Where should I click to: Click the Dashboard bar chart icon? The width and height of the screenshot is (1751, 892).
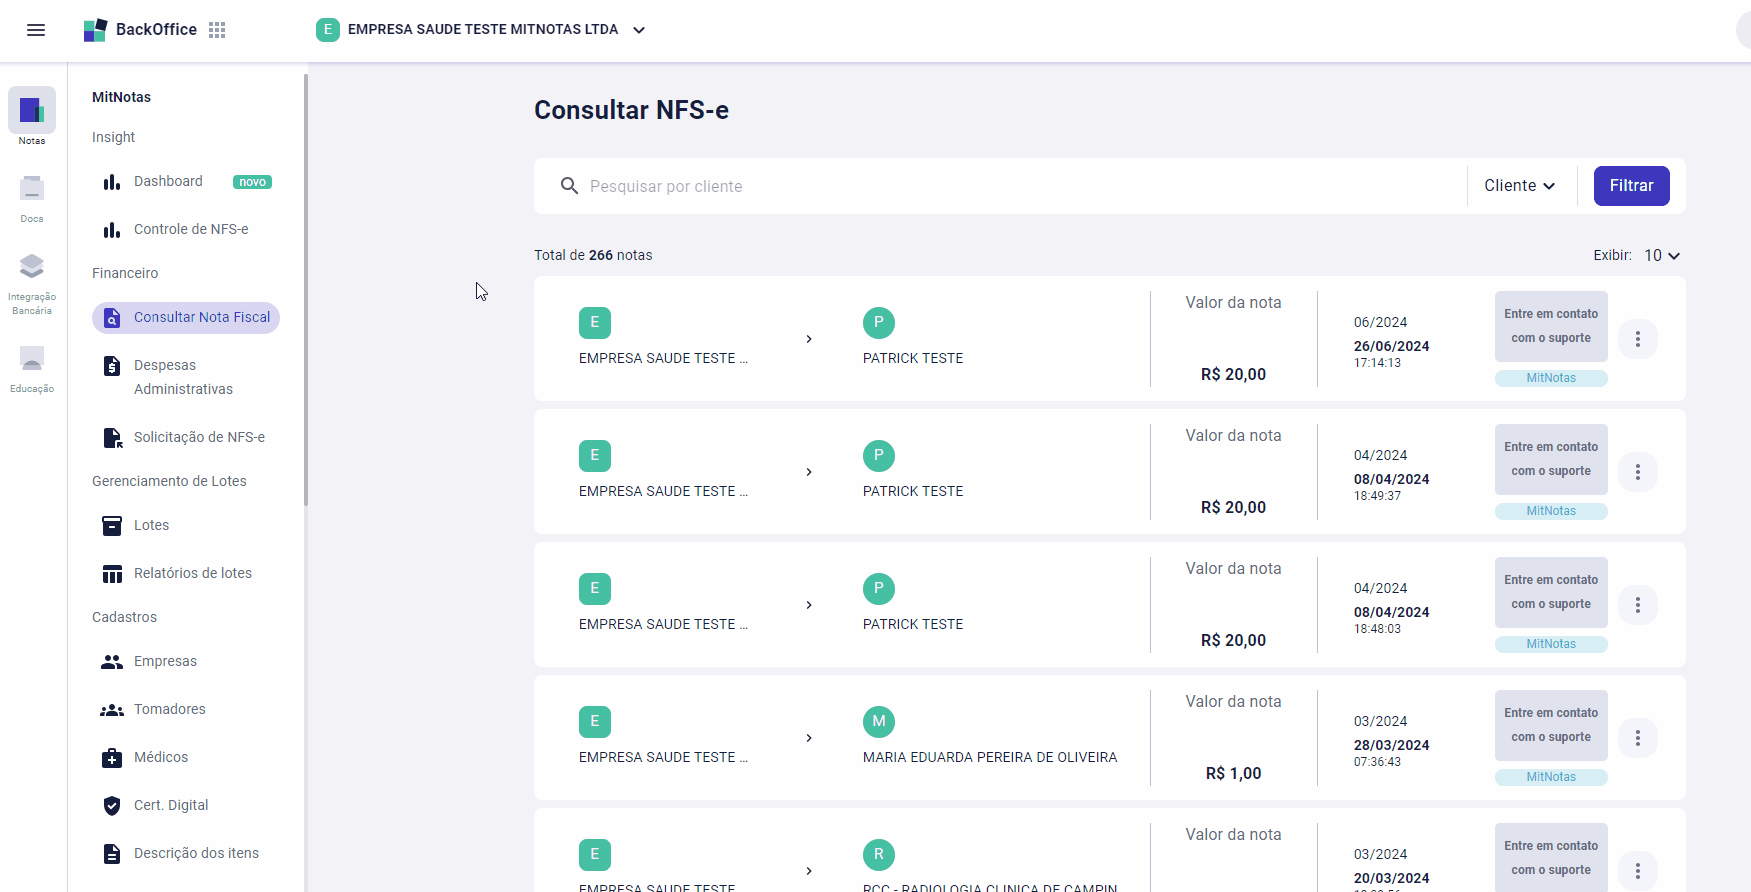click(x=112, y=182)
